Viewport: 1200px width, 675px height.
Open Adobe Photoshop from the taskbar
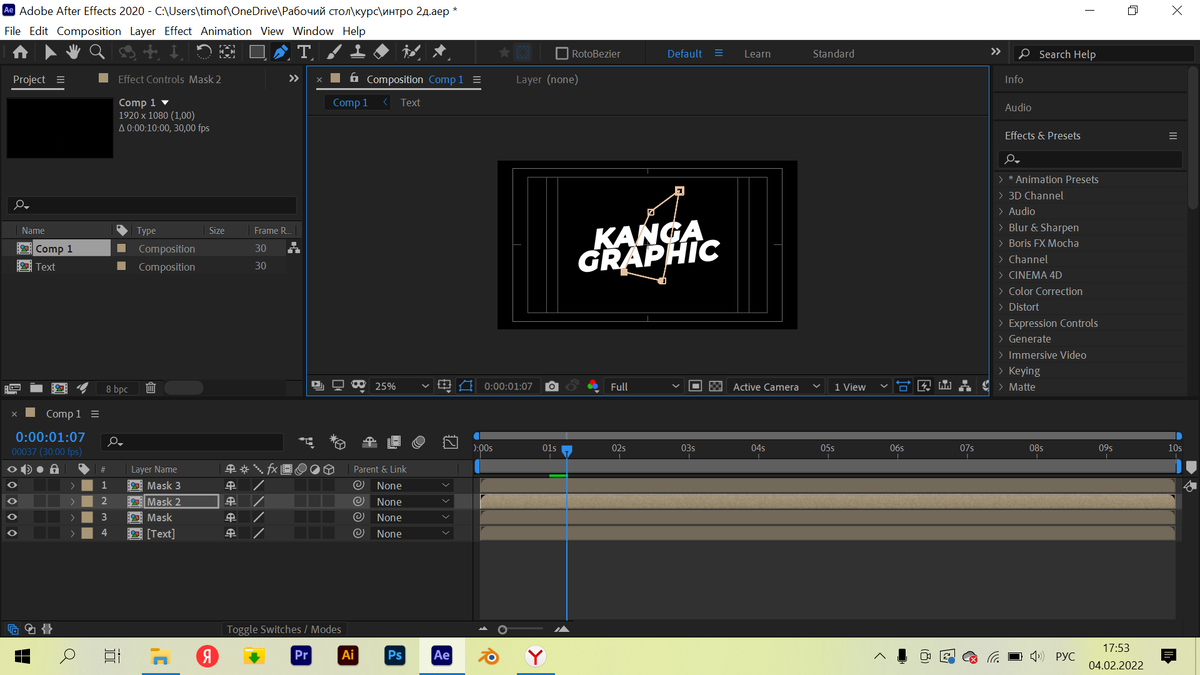point(394,656)
